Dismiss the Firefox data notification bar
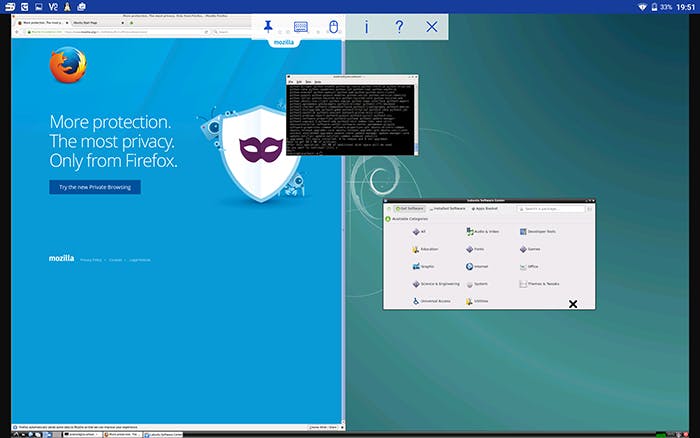Screen dimensions: 700x438 pyautogui.click(x=342, y=427)
